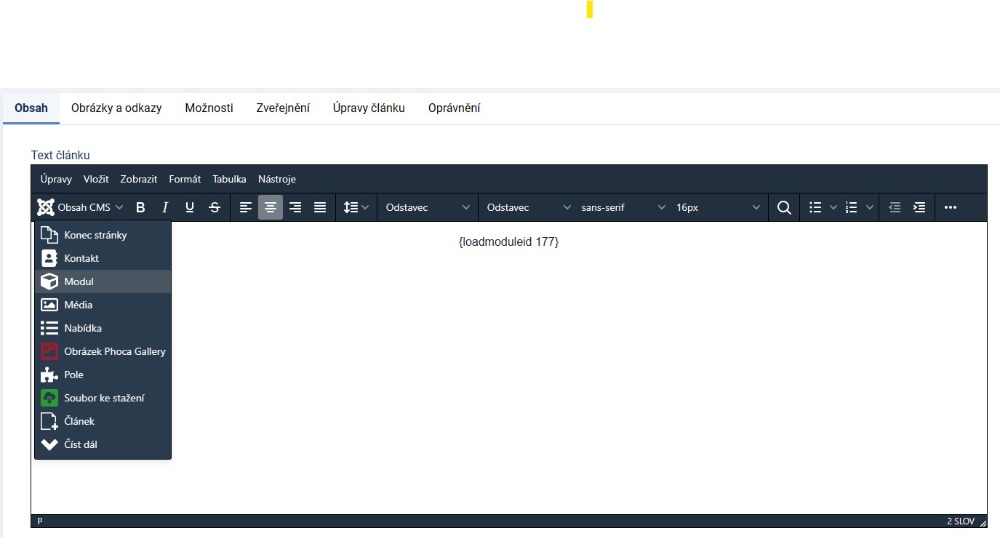
Task: Show more toolbar options ellipsis
Action: tap(950, 208)
